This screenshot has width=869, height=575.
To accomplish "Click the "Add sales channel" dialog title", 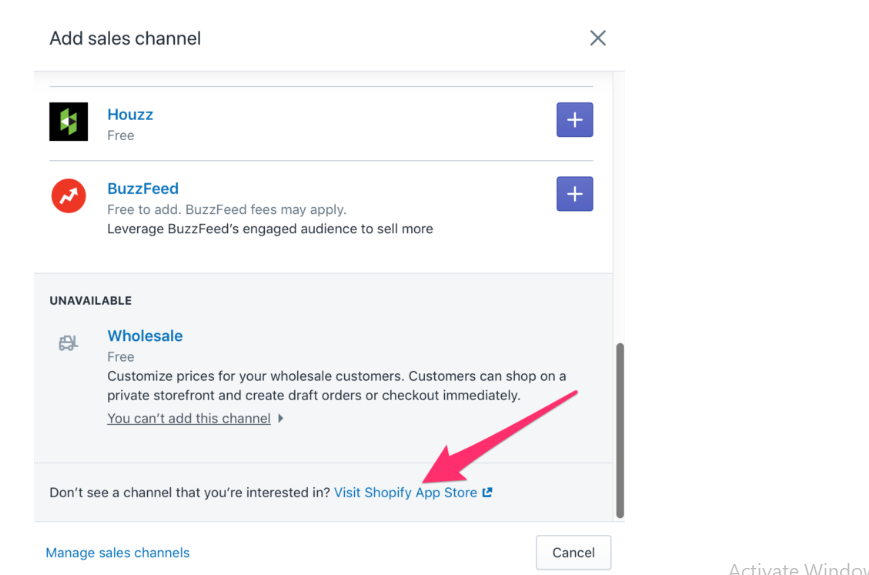I will tap(125, 39).
